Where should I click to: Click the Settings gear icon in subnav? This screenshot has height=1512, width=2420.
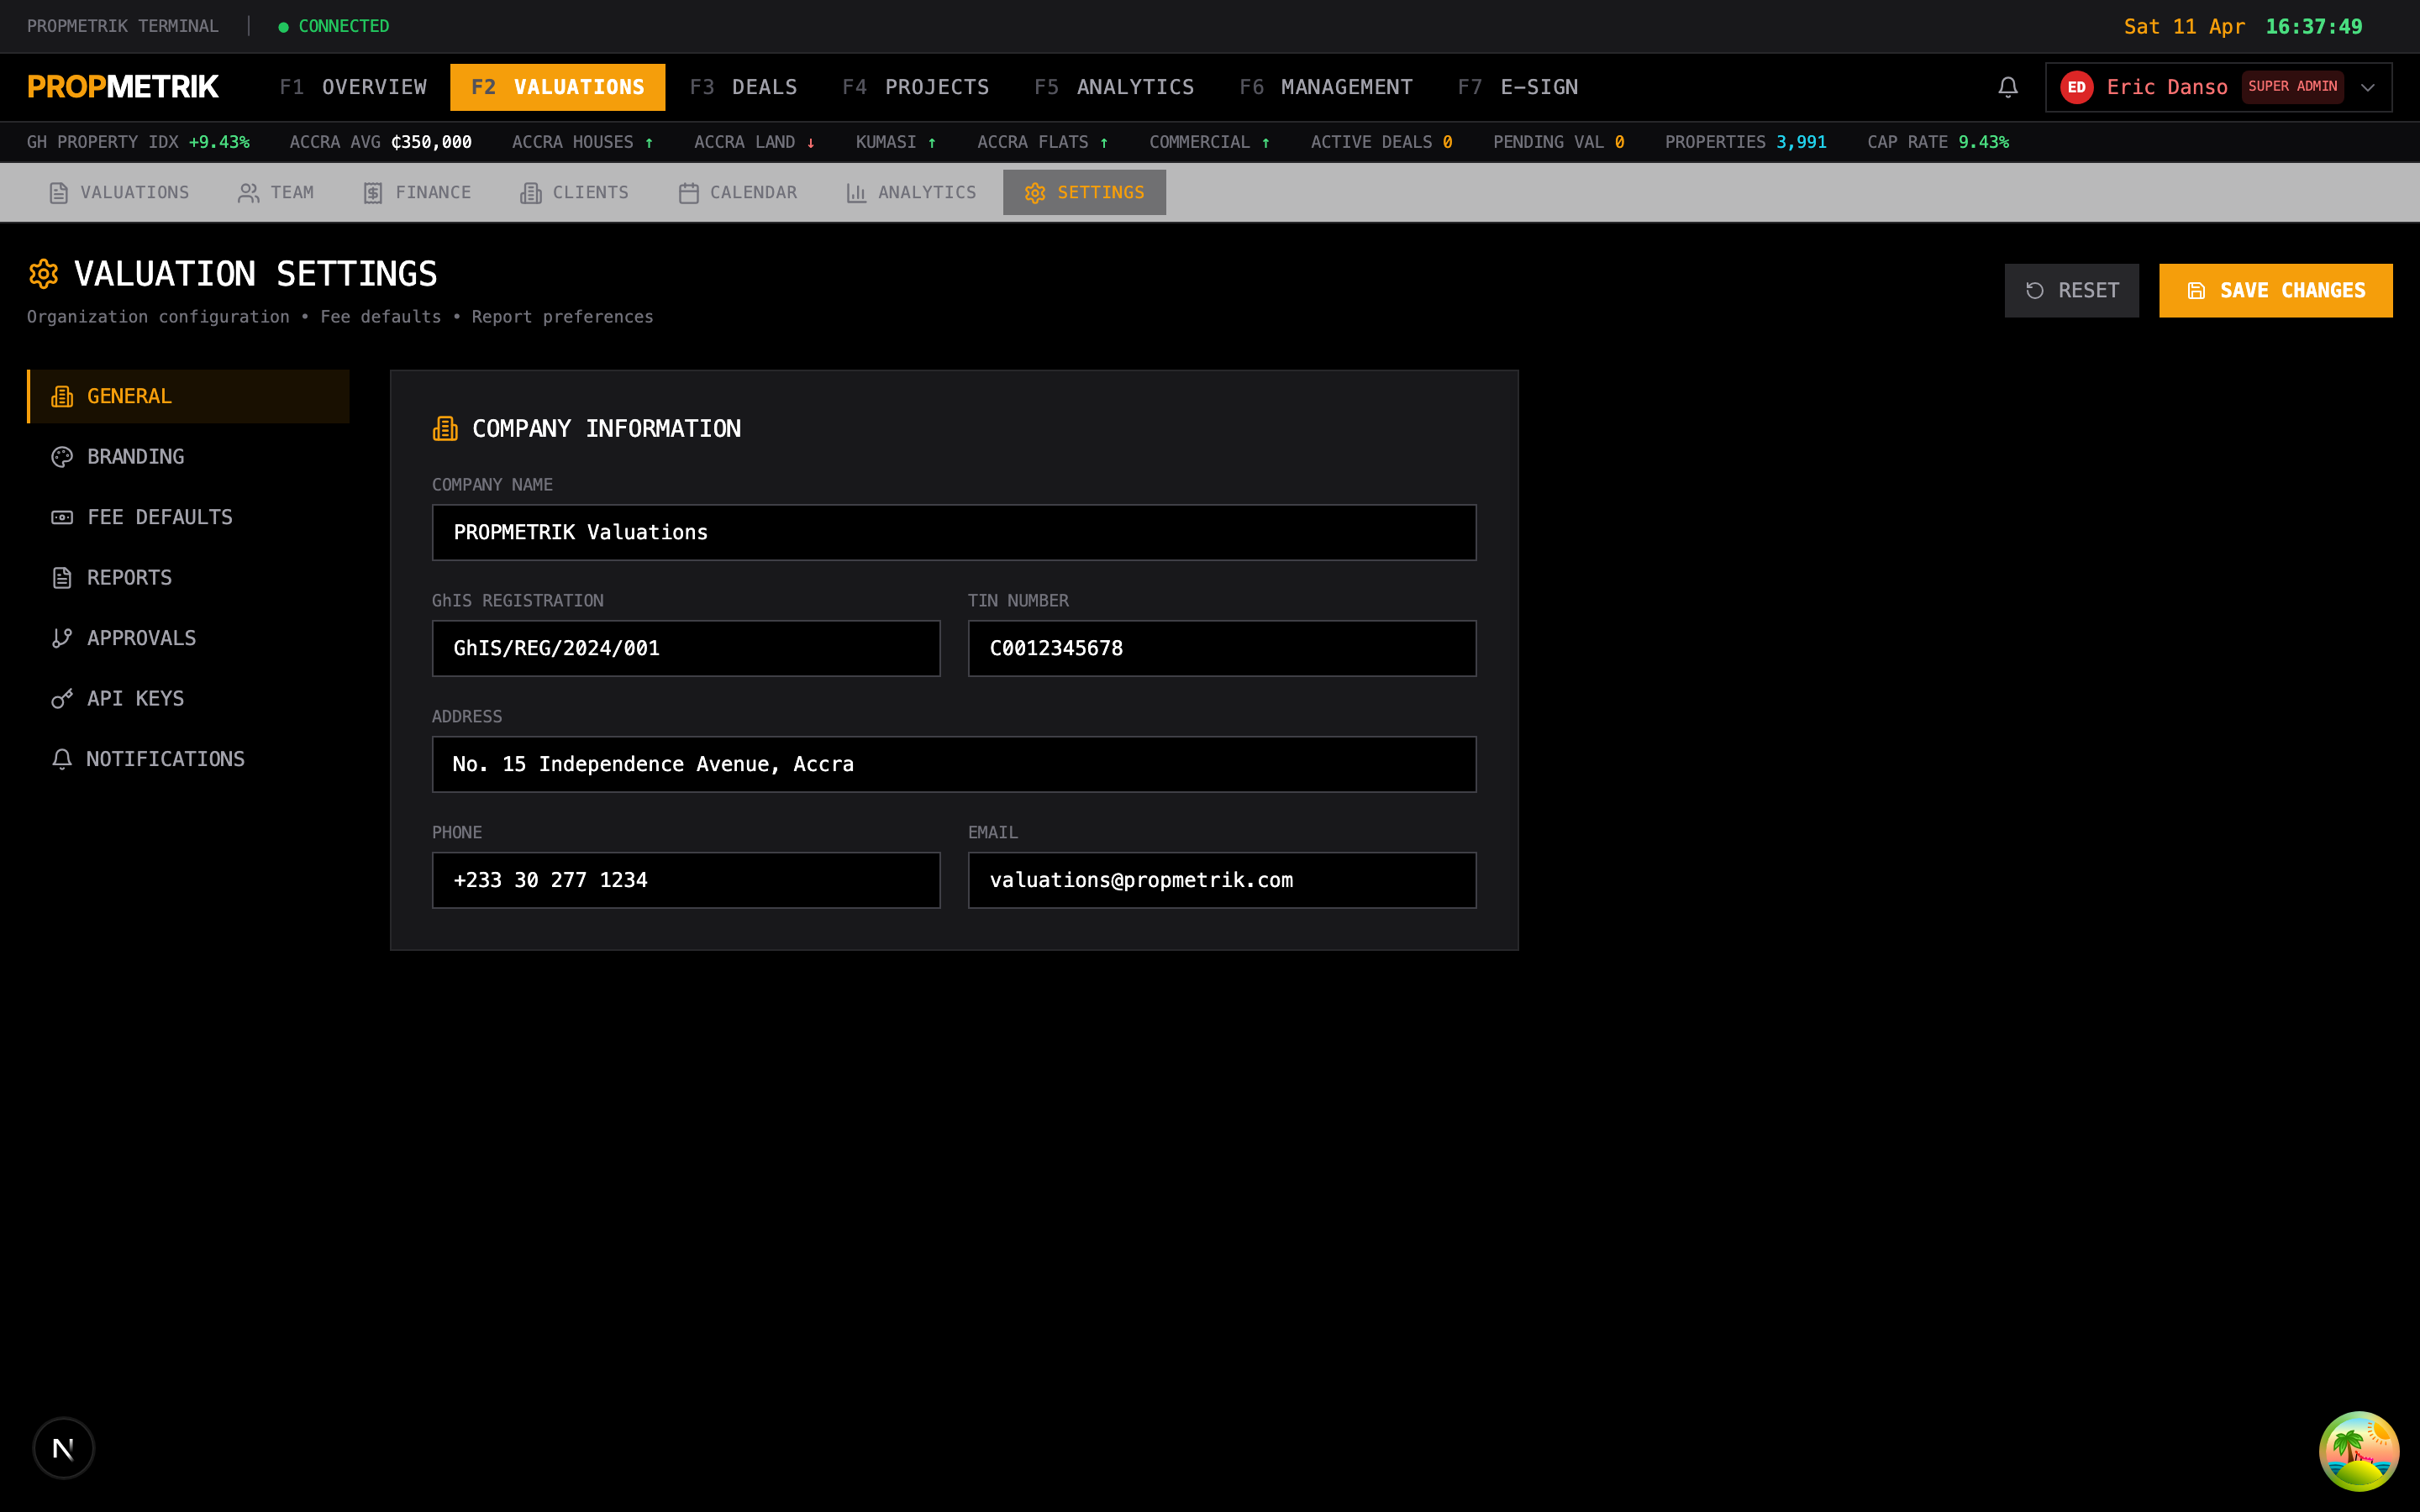click(1035, 193)
